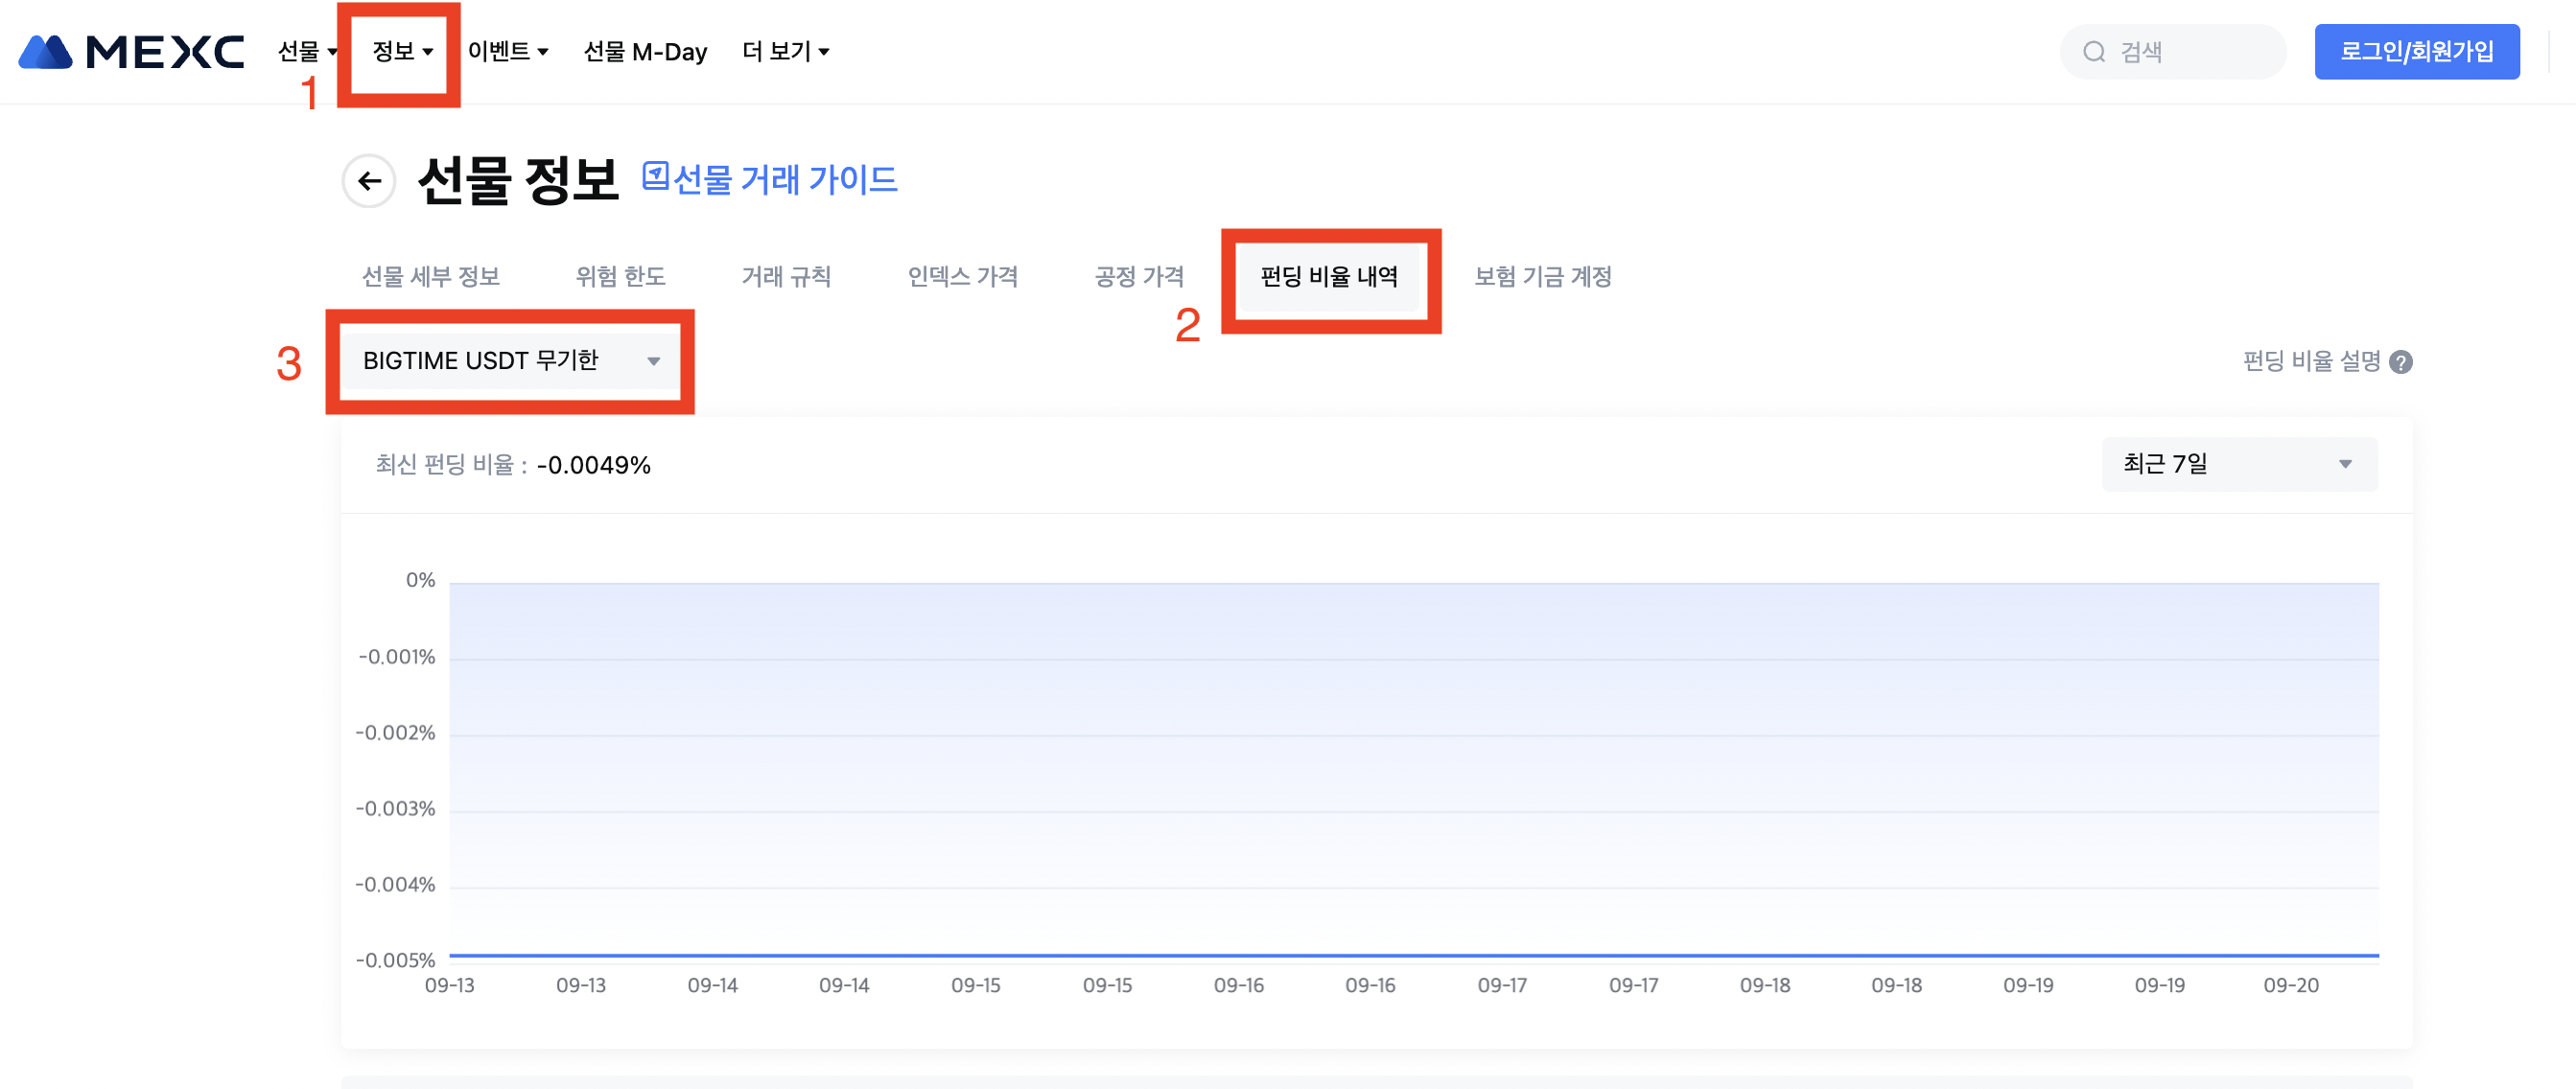This screenshot has width=2576, height=1089.
Task: Click the MEXC logo
Action: 131,52
